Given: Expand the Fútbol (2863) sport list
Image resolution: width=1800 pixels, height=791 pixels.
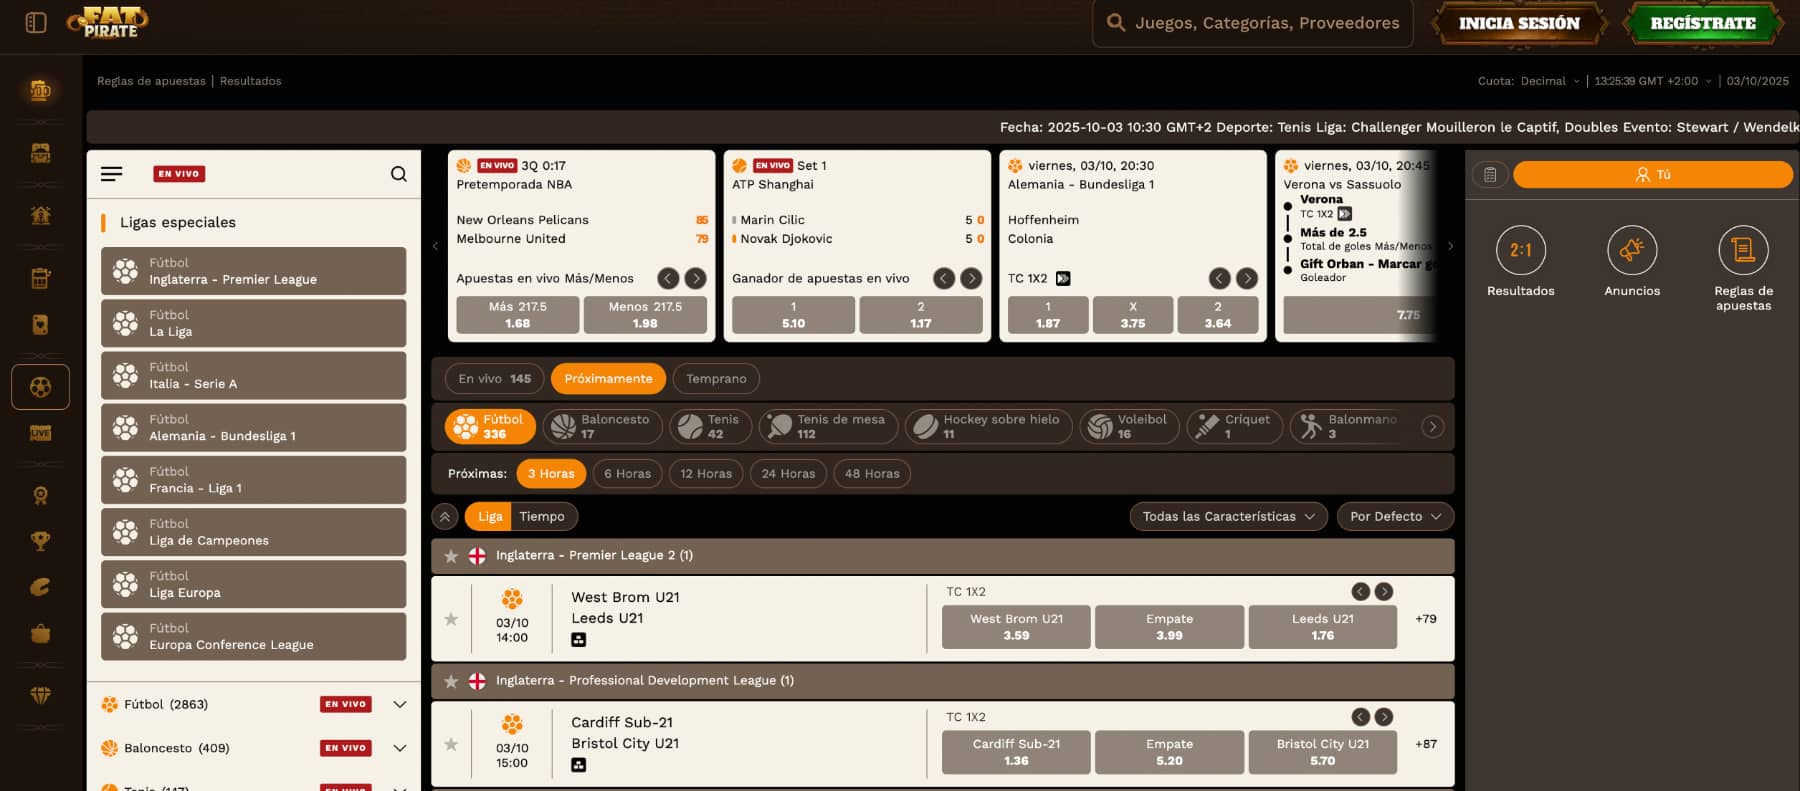Looking at the screenshot, I should 400,704.
